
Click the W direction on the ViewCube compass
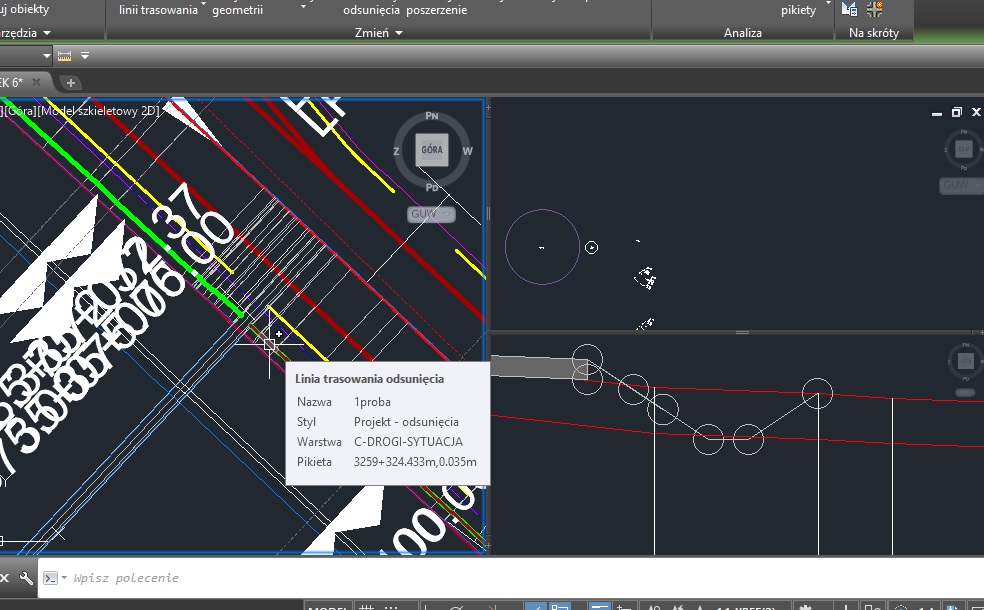tap(468, 151)
